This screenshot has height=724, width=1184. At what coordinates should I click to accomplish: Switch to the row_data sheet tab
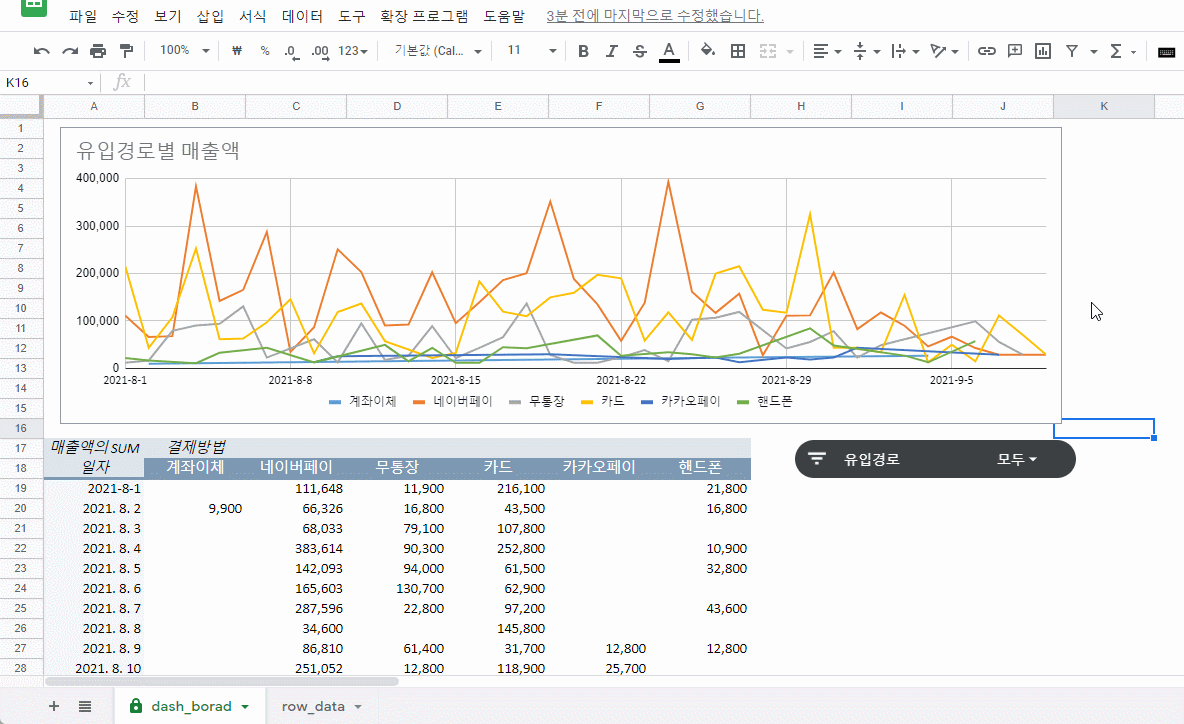pyautogui.click(x=313, y=707)
